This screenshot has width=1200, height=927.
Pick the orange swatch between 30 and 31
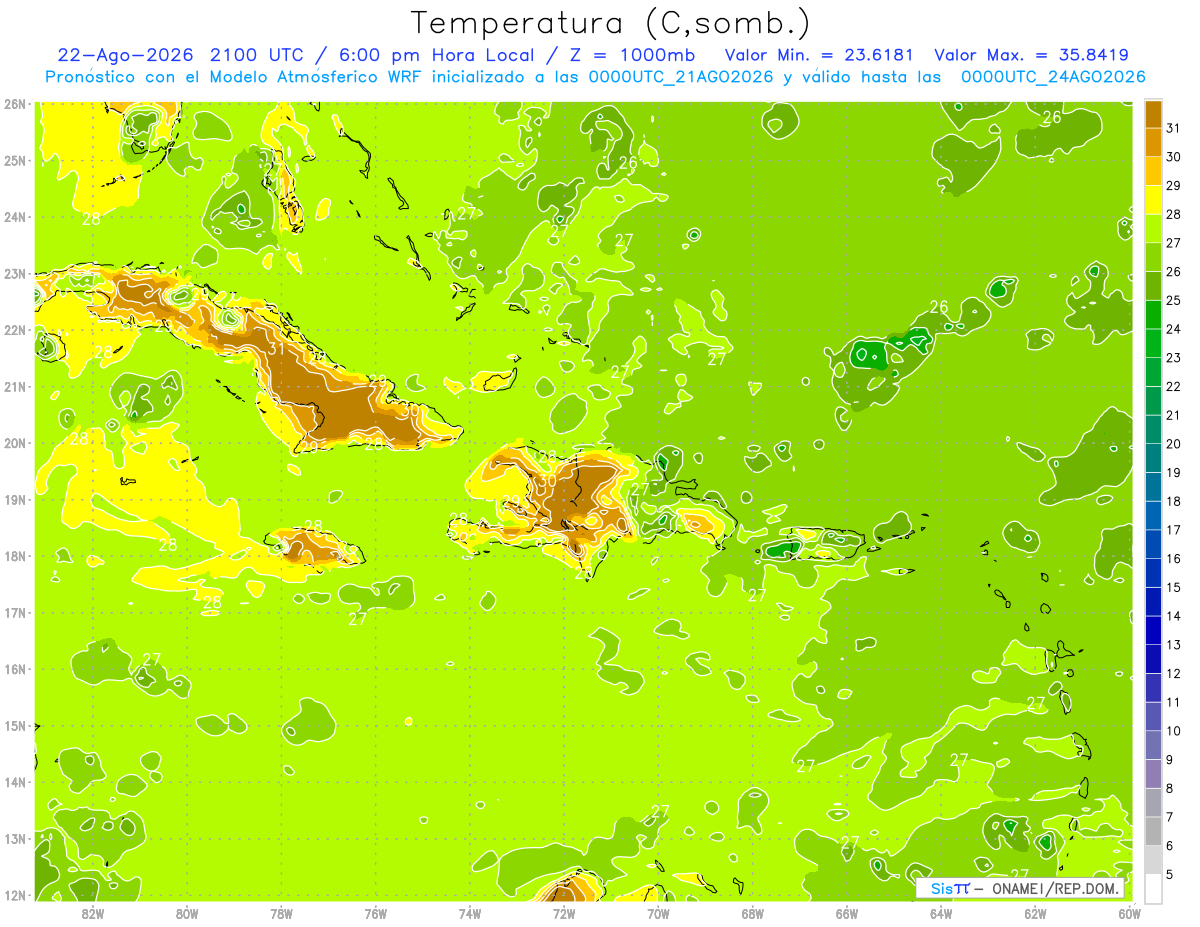point(1153,143)
